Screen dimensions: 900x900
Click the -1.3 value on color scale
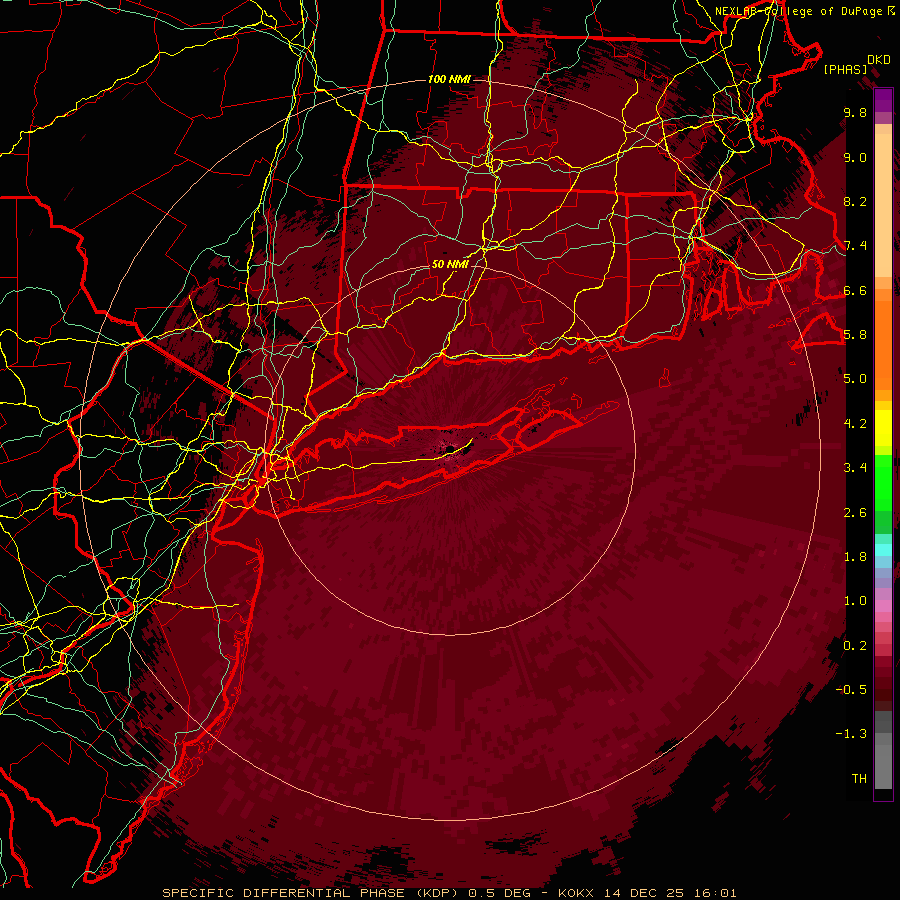coord(851,734)
